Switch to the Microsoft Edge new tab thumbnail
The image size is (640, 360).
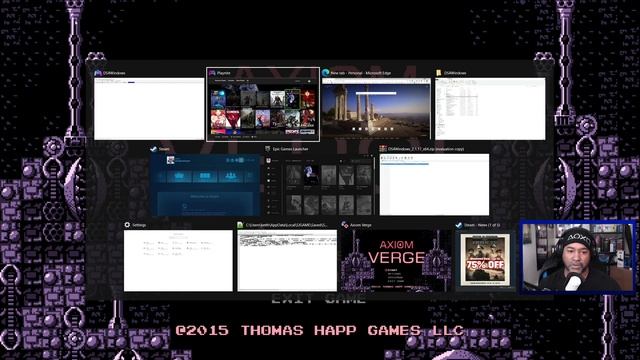pos(376,109)
